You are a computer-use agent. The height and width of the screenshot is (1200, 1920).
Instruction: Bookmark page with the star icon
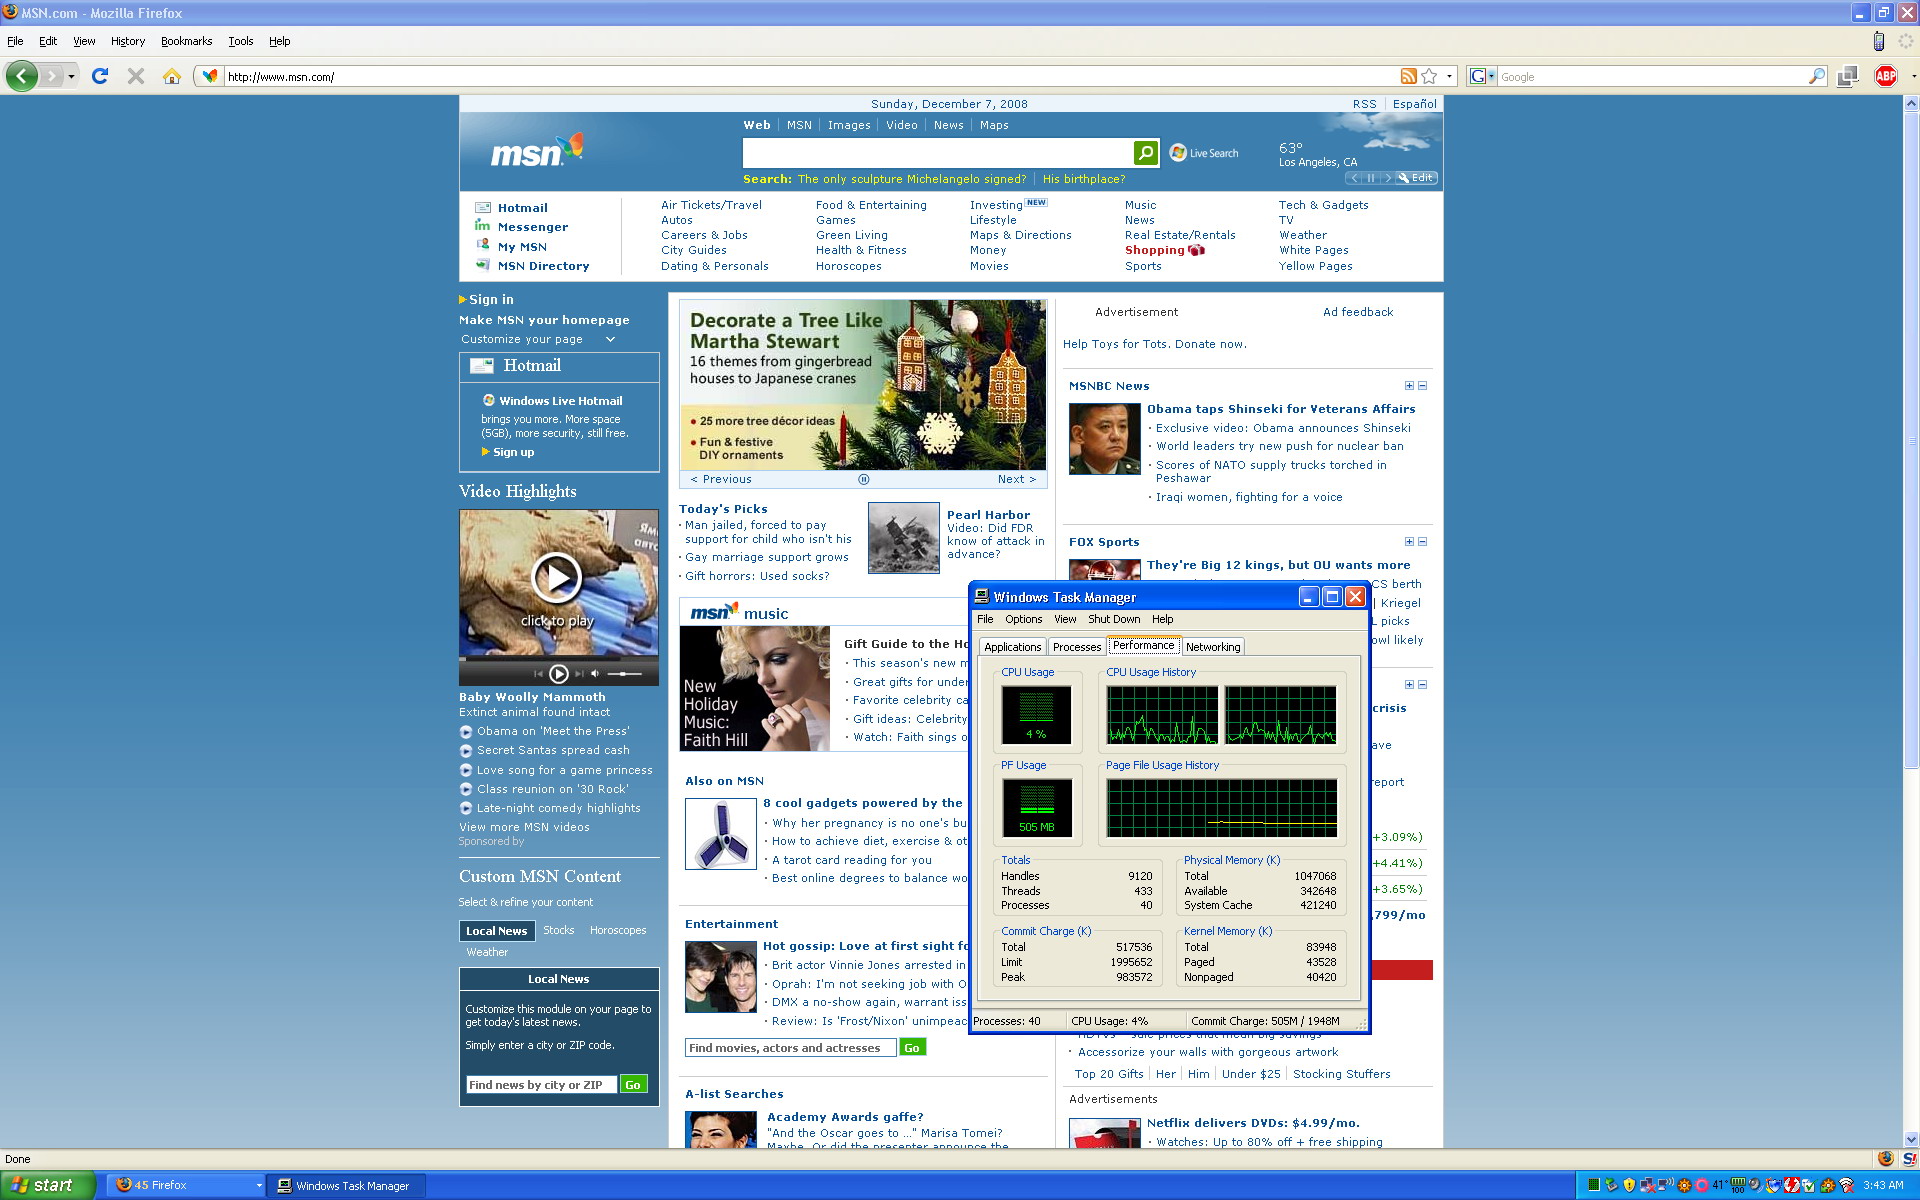1429,76
